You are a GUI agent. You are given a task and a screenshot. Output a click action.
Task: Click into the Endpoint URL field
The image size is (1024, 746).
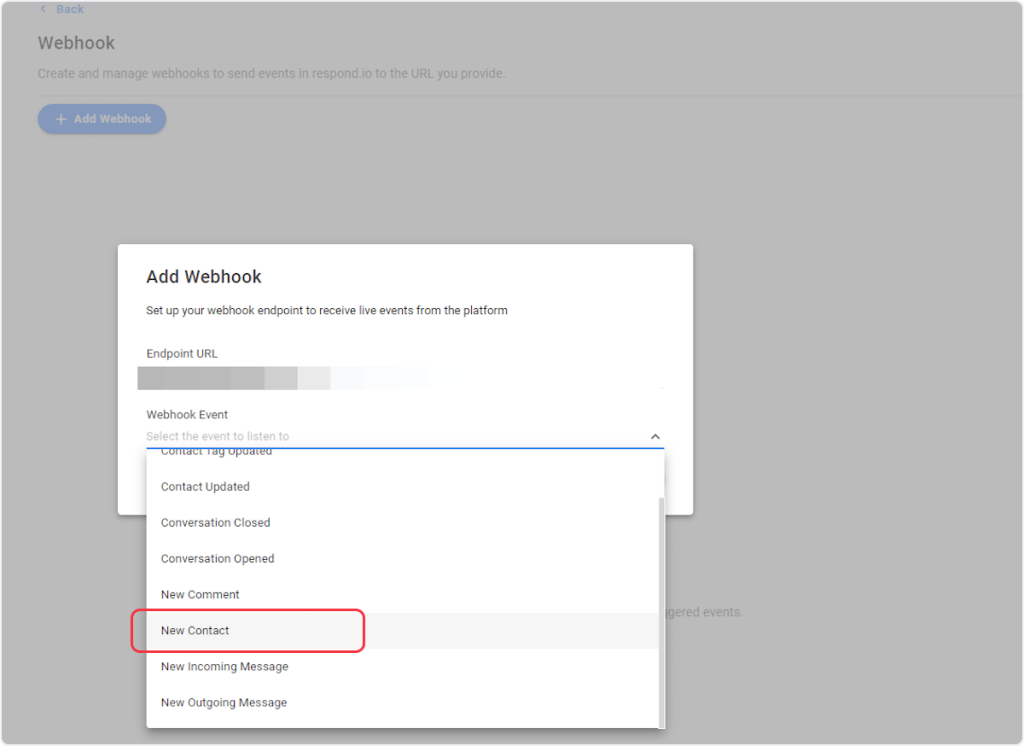[x=400, y=378]
